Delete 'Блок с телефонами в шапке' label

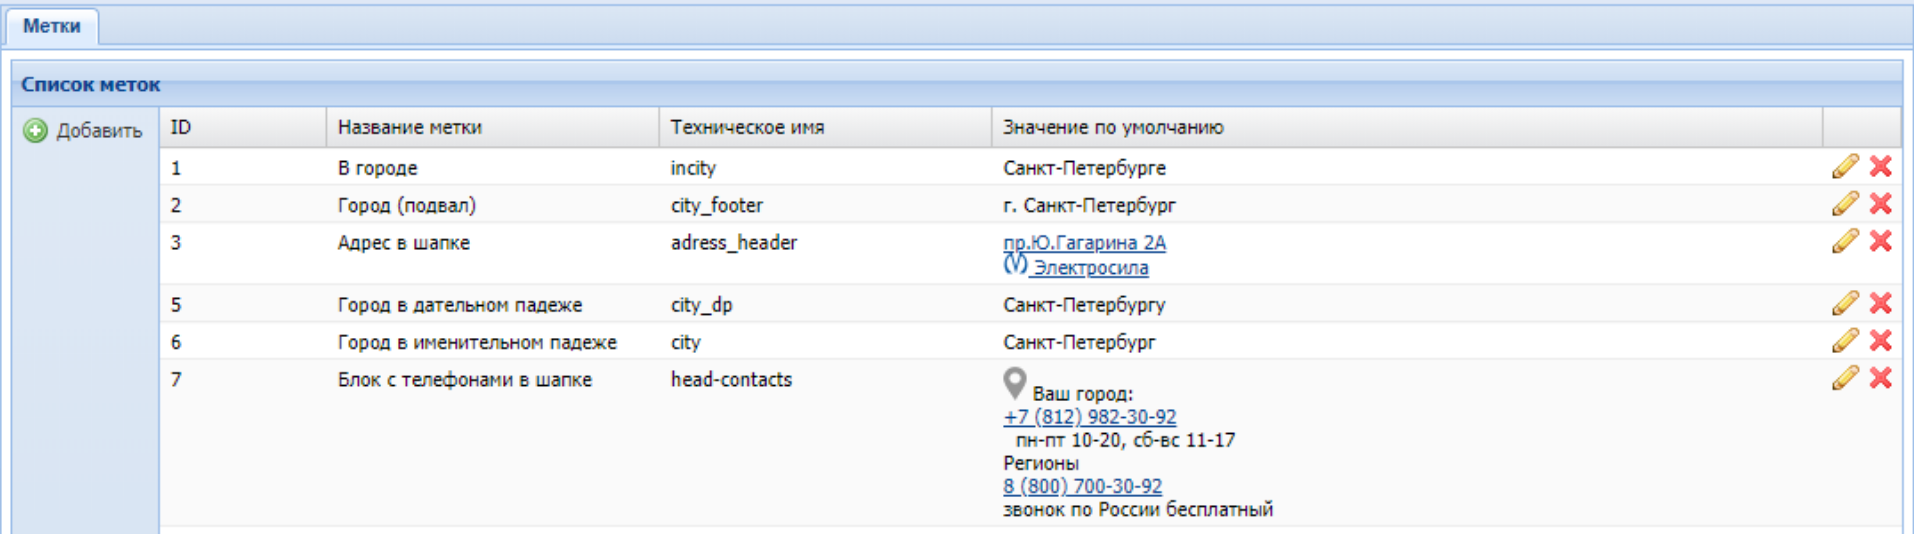[x=1880, y=378]
